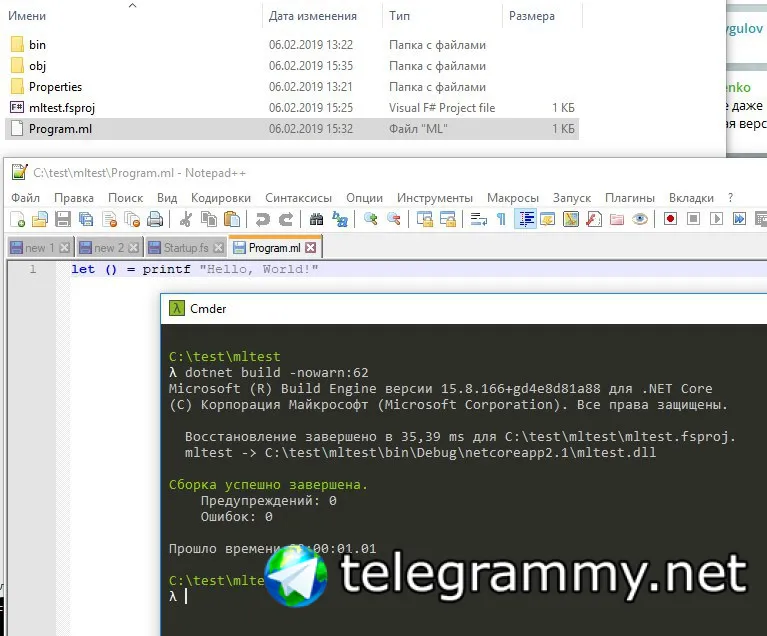The width and height of the screenshot is (767, 636).
Task: Open Folder as Workspace icon
Action: 617,219
